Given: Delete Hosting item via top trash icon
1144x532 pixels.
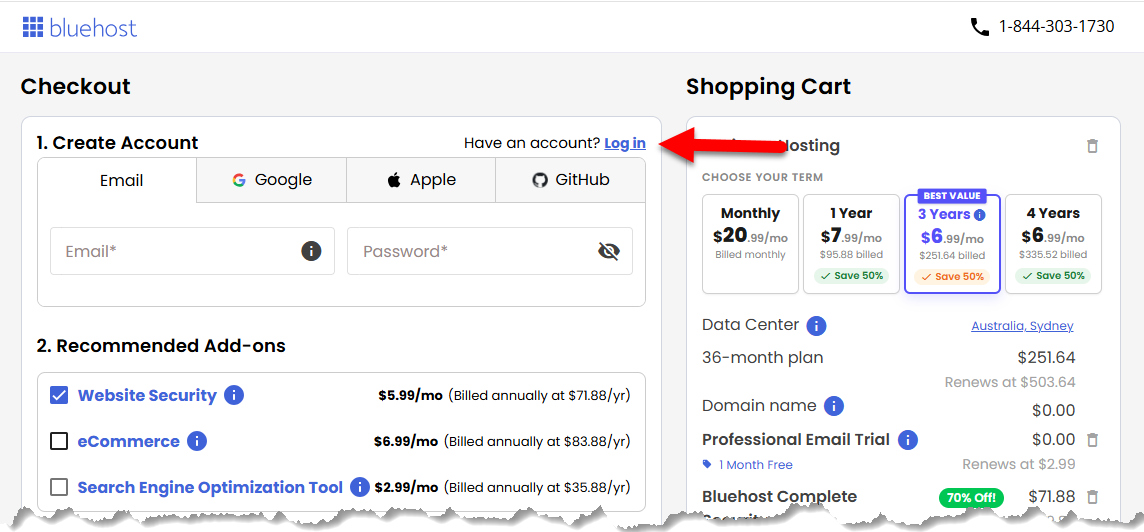Looking at the screenshot, I should click(1092, 146).
